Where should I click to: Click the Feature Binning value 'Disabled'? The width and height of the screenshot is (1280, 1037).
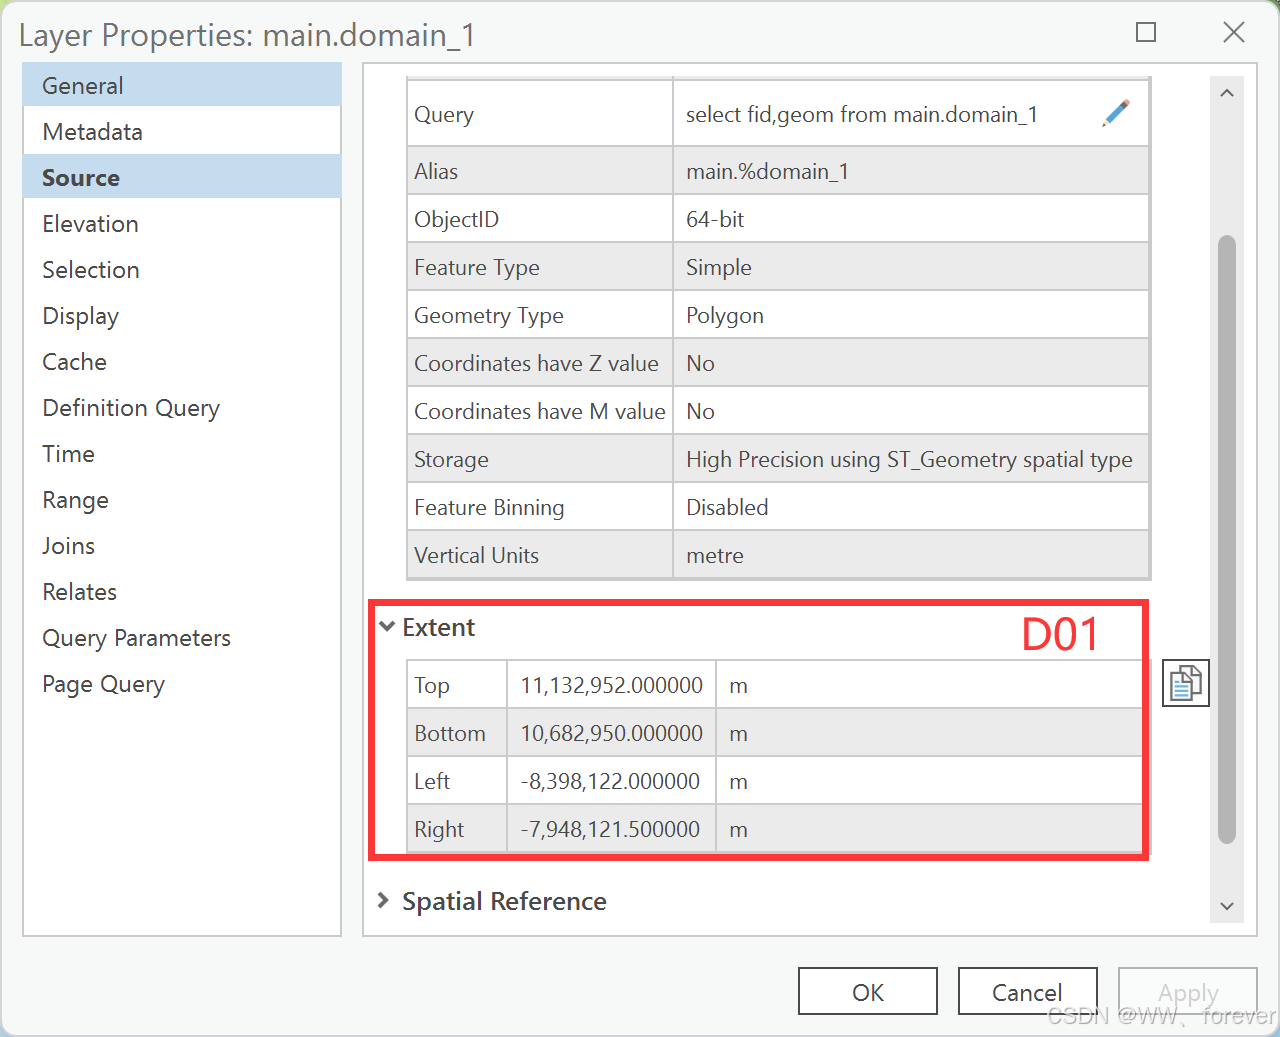[727, 507]
